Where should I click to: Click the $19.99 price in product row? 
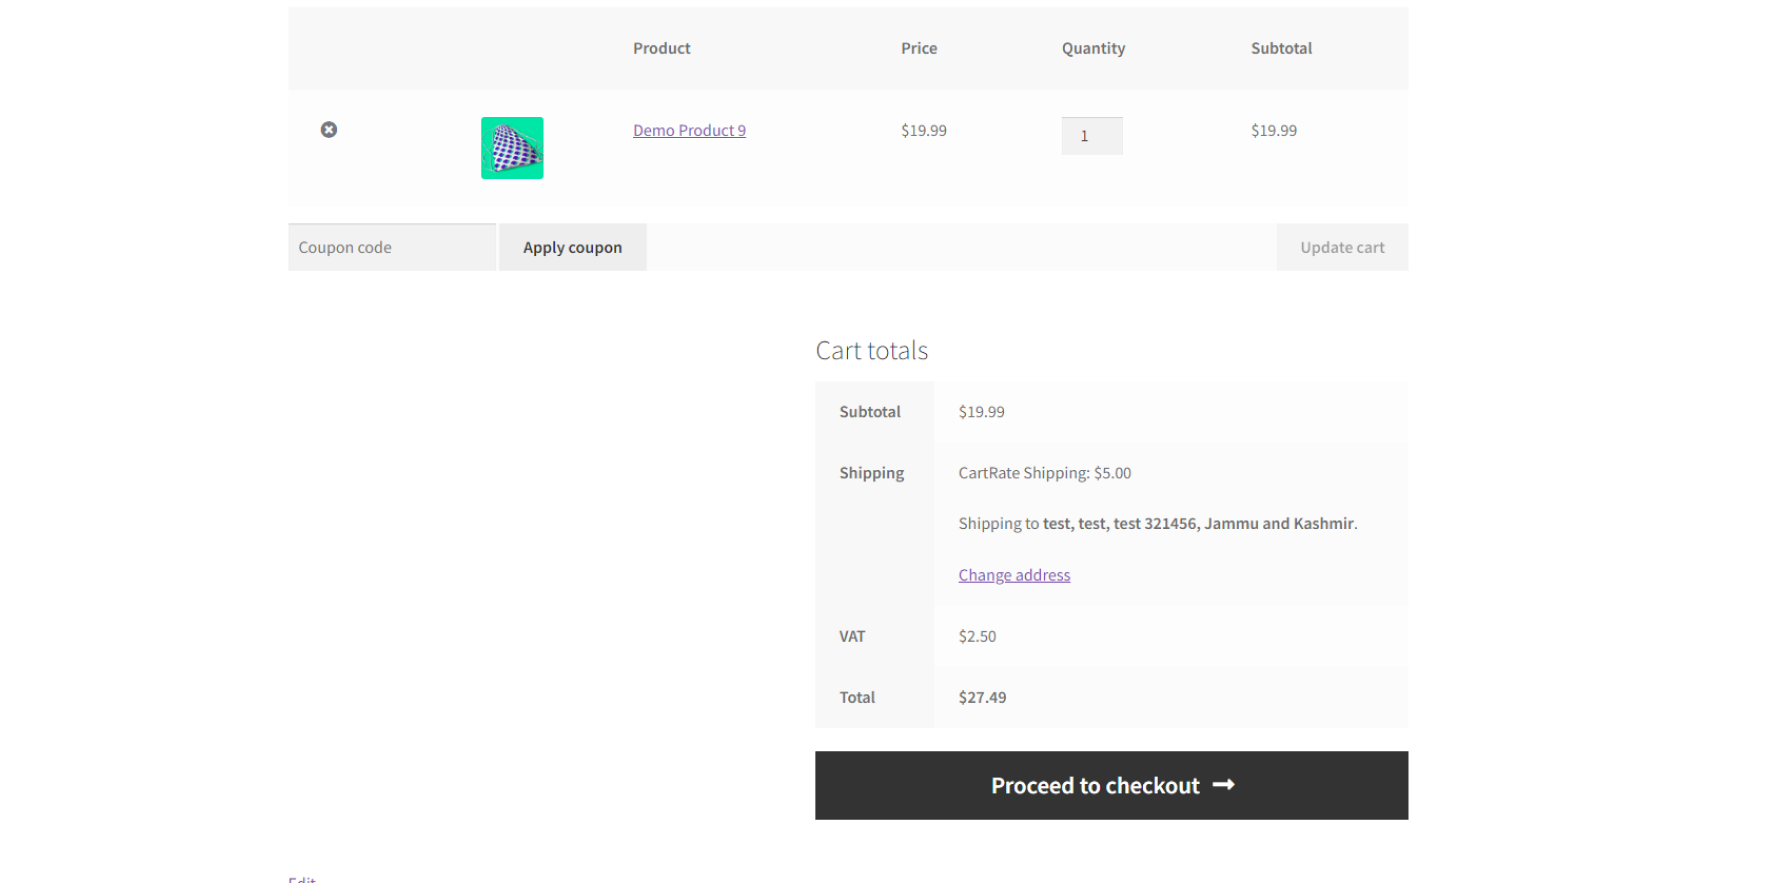[x=923, y=131]
